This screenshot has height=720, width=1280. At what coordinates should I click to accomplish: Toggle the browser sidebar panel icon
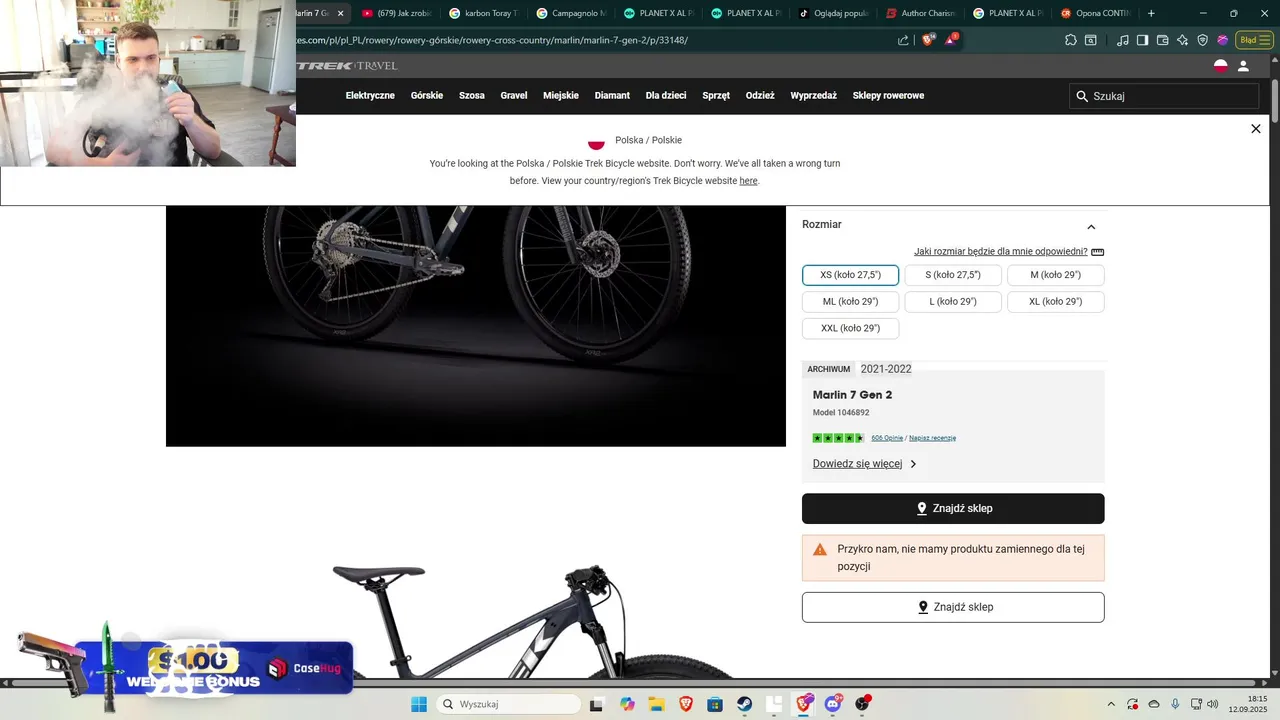pyautogui.click(x=1142, y=40)
